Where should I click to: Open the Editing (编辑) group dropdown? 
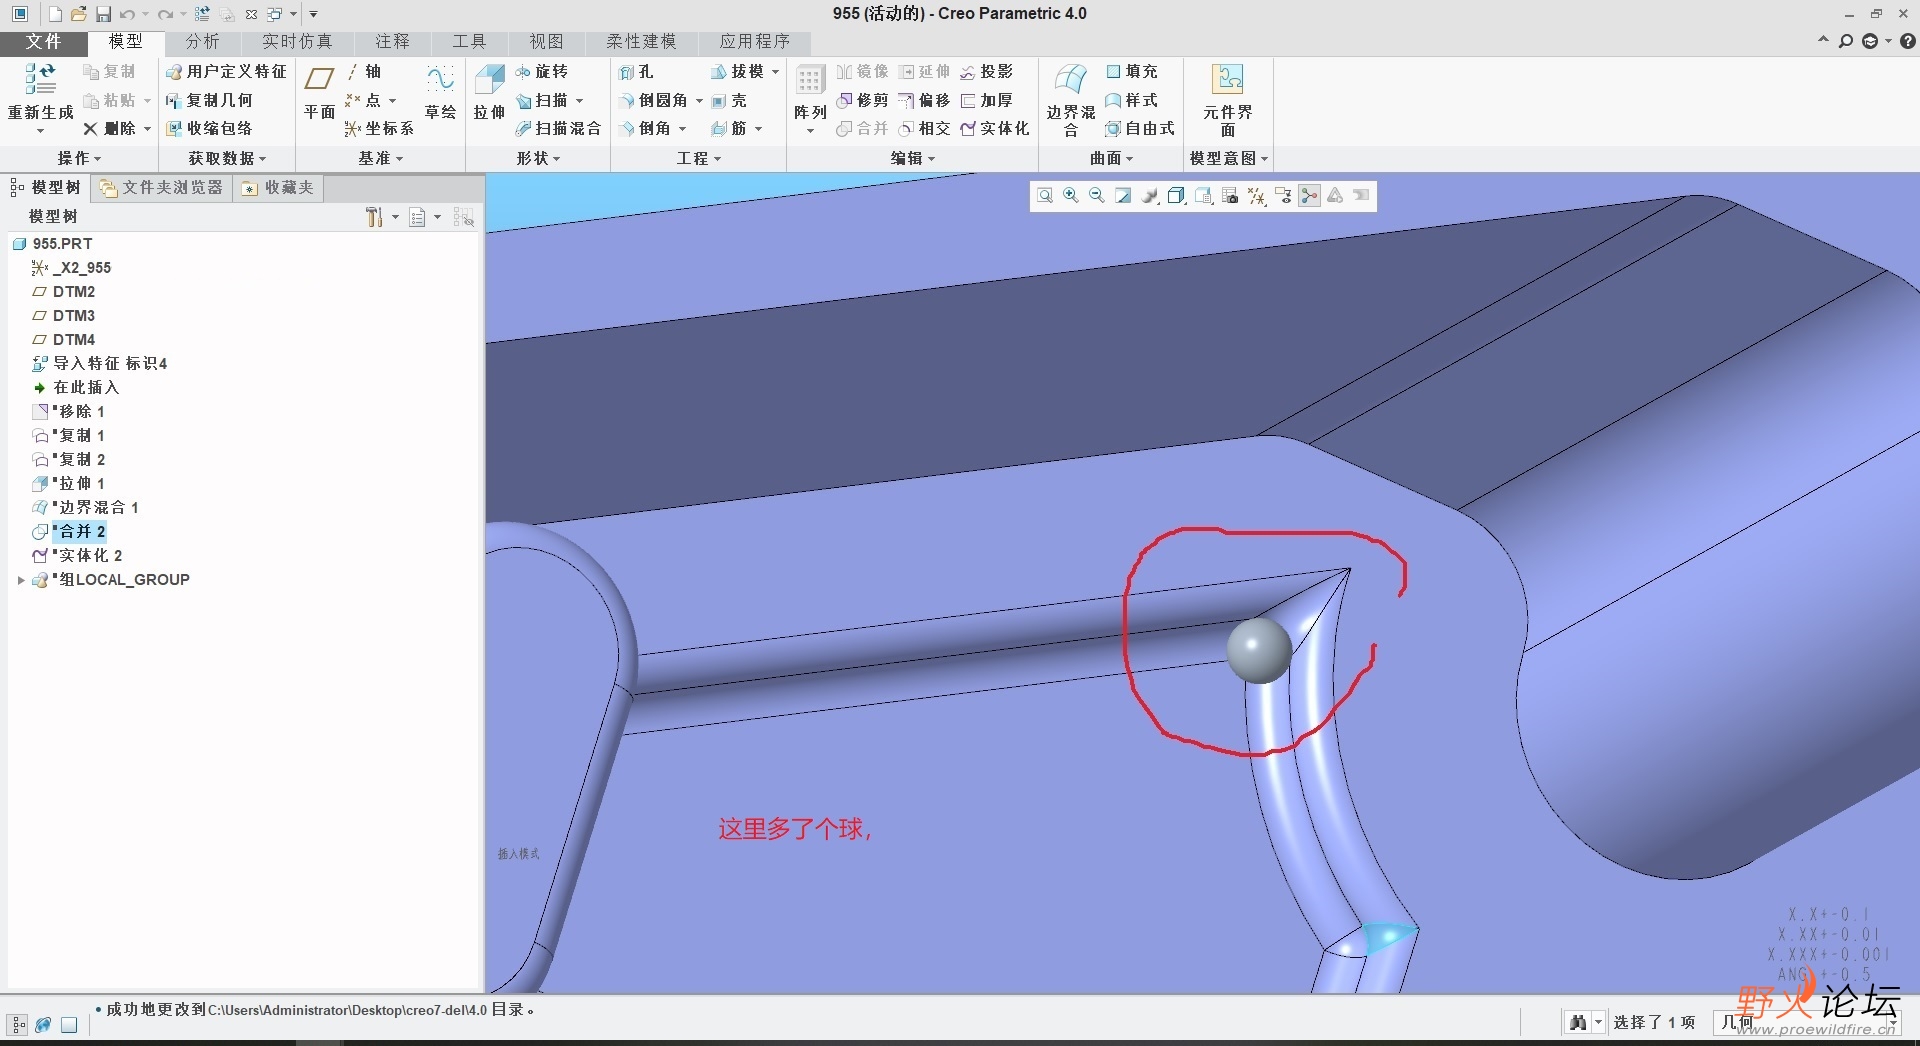pos(913,158)
